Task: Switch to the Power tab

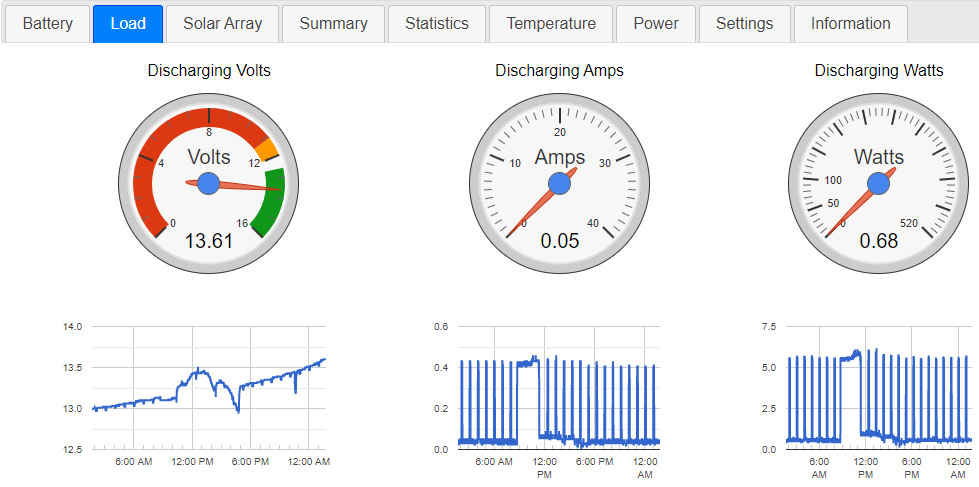Action: (655, 23)
